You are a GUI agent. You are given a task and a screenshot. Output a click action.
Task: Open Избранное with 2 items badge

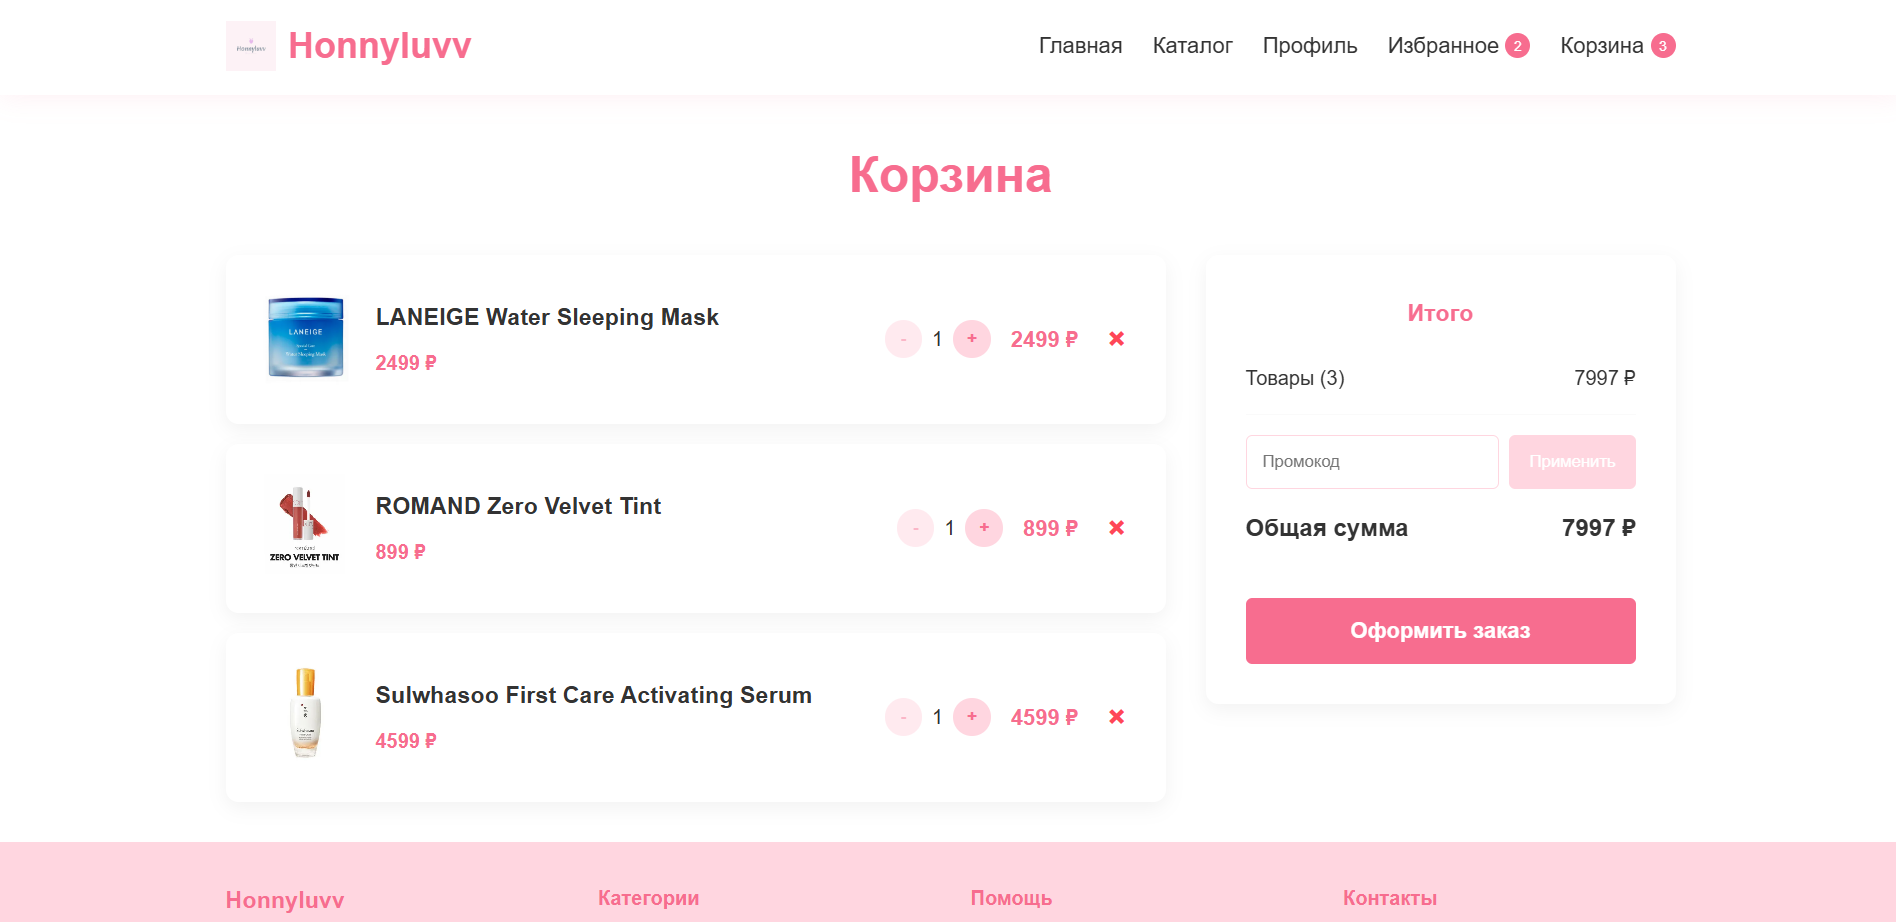[1458, 46]
